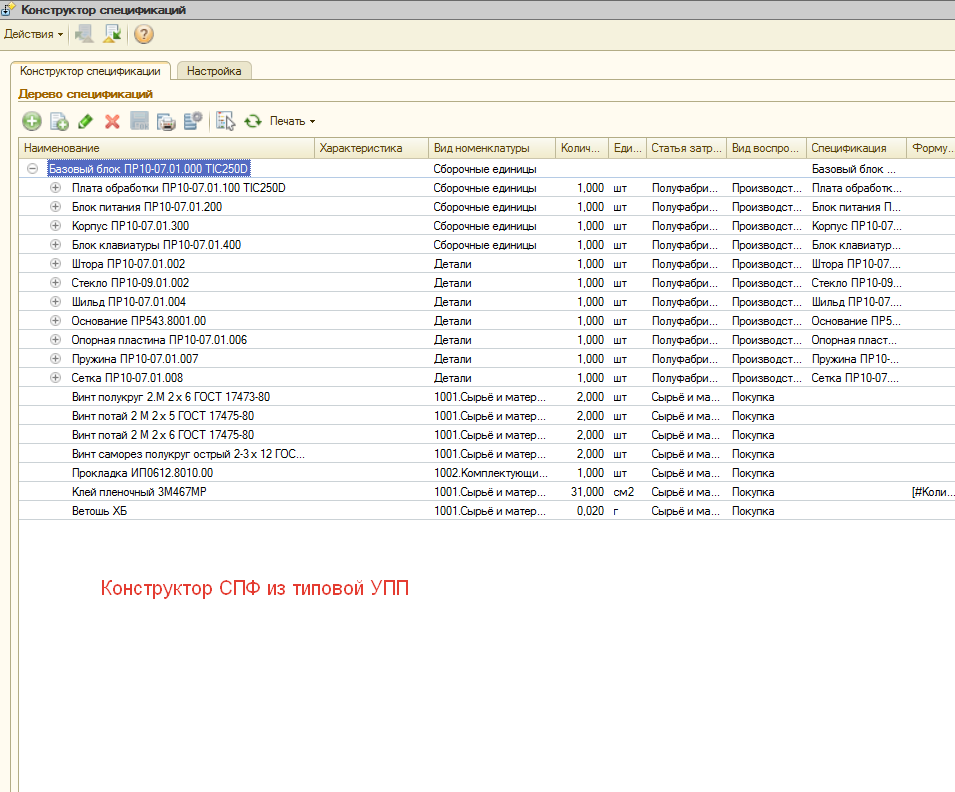
Task: Click the list with cursor selection icon
Action: 225,121
